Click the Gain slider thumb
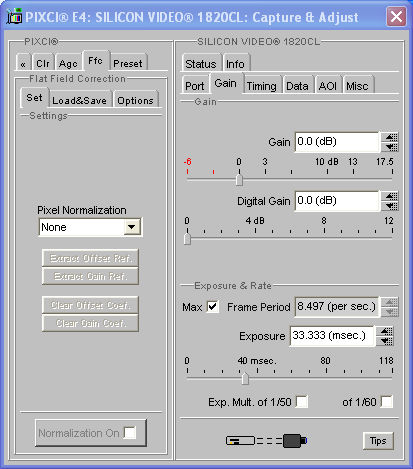Viewport: 413px width, 469px height. pyautogui.click(x=239, y=180)
